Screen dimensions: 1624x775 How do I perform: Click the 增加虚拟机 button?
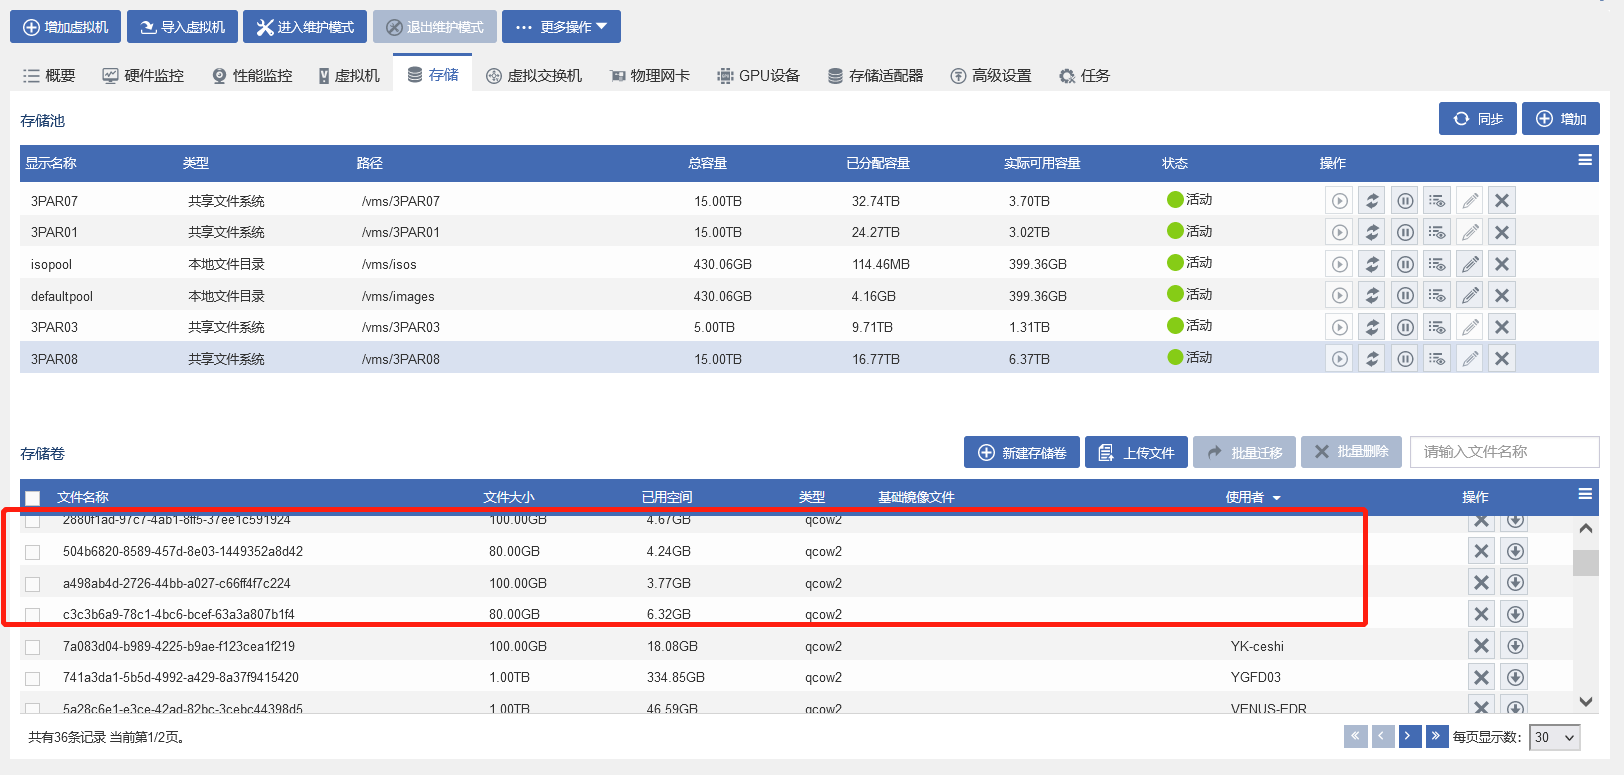click(66, 27)
